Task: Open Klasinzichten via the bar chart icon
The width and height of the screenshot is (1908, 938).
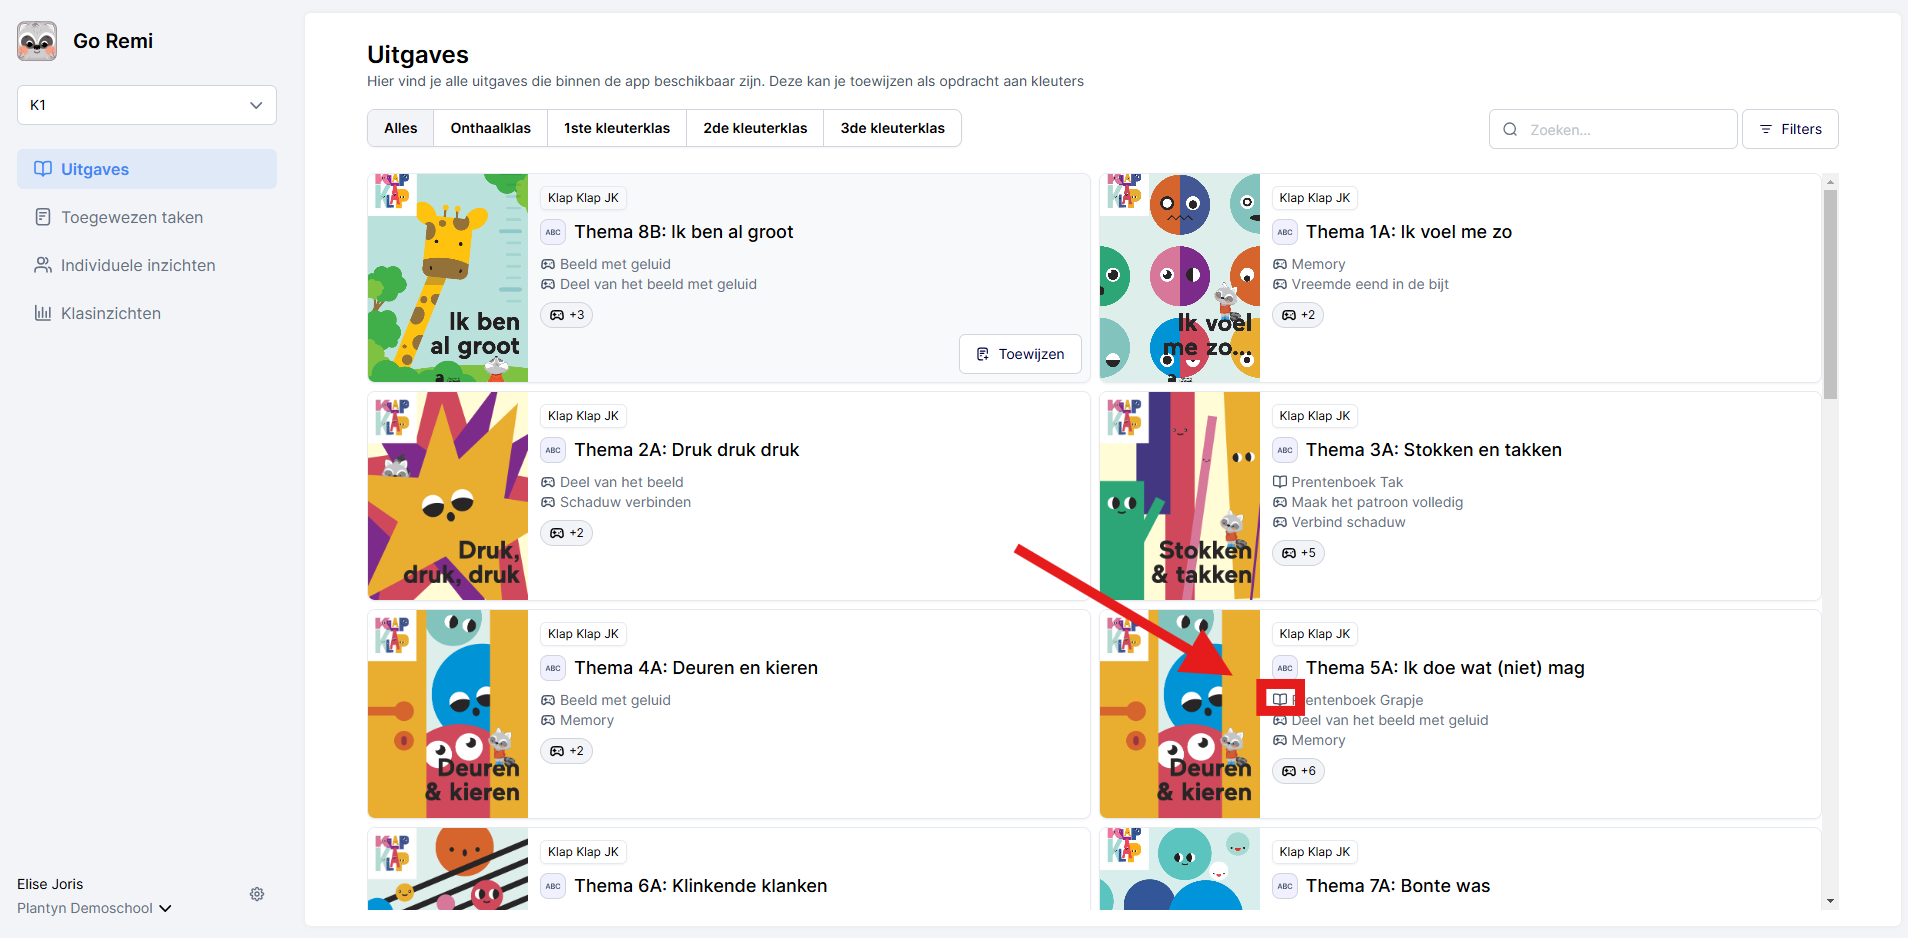Action: pos(42,313)
